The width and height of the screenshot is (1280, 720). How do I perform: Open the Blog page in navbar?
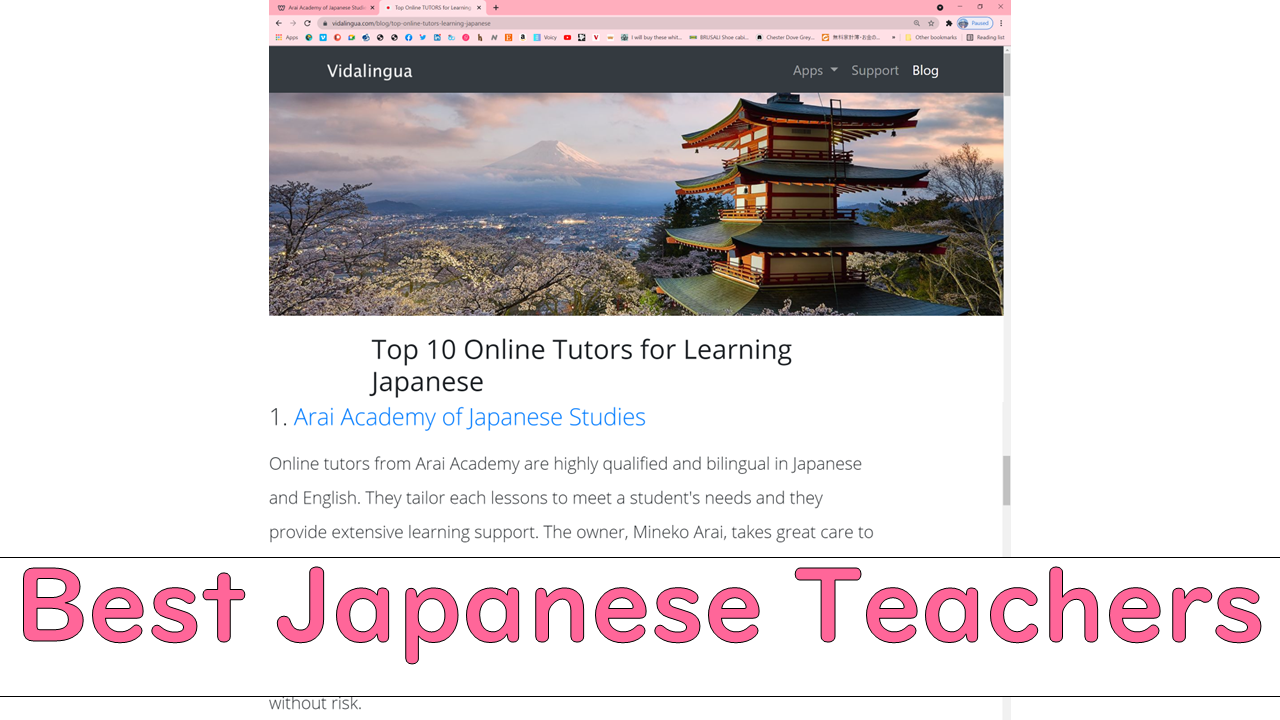click(925, 70)
